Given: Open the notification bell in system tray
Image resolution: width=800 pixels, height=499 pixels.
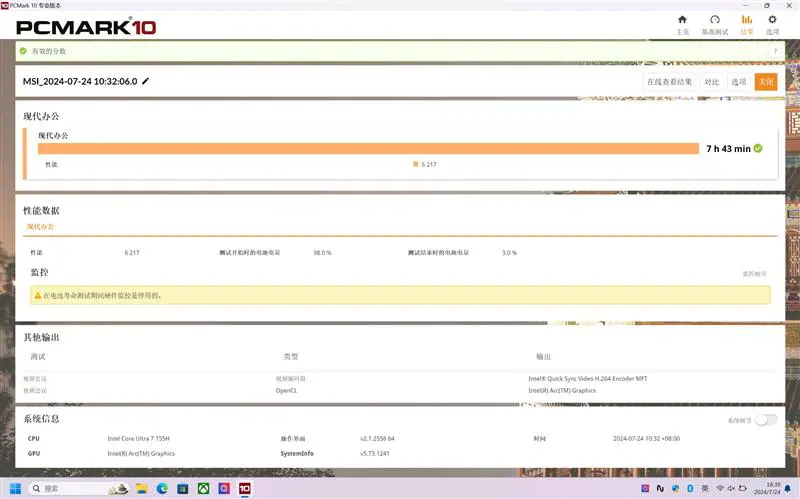Looking at the screenshot, I should click(x=788, y=489).
